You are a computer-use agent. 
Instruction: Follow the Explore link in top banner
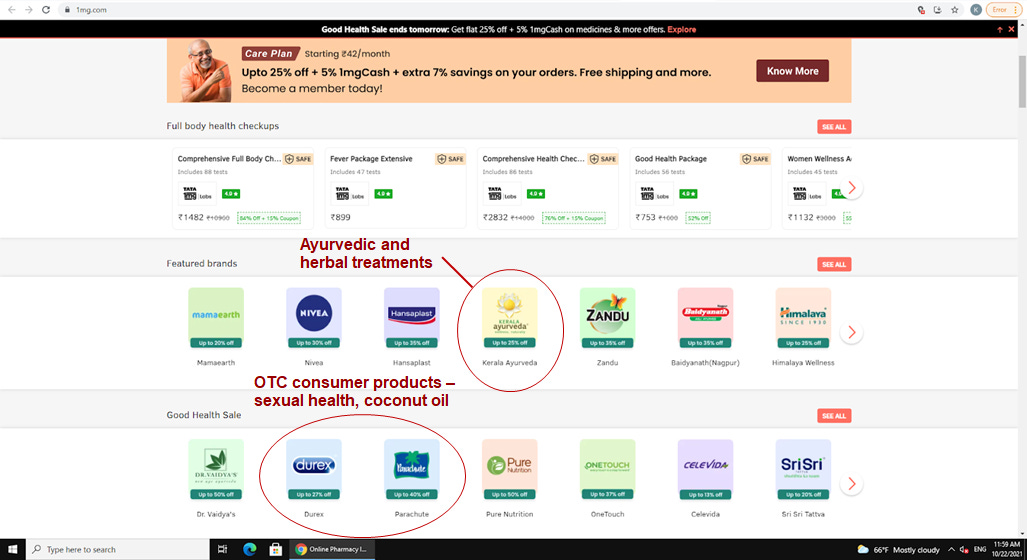pos(681,29)
